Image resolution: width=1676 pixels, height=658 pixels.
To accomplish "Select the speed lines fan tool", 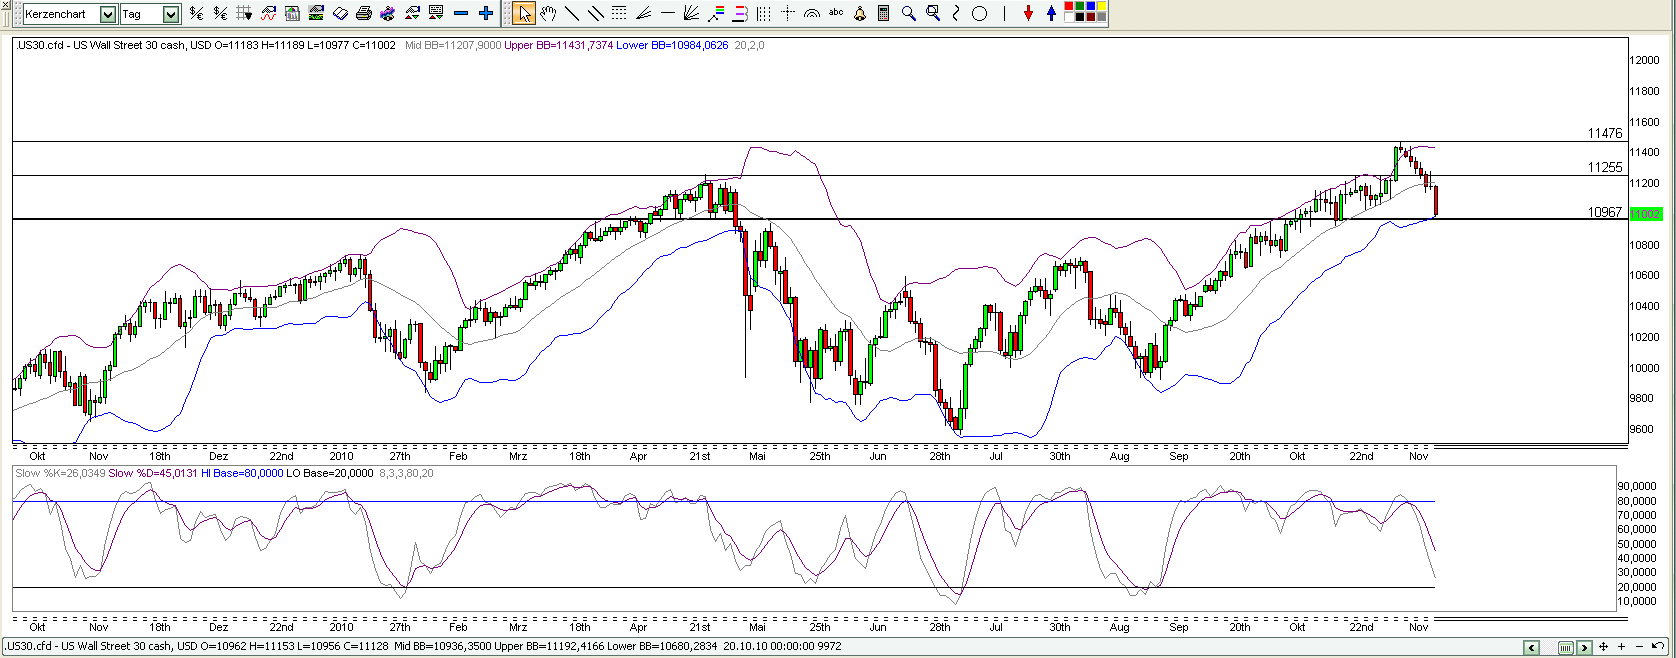I will (643, 13).
